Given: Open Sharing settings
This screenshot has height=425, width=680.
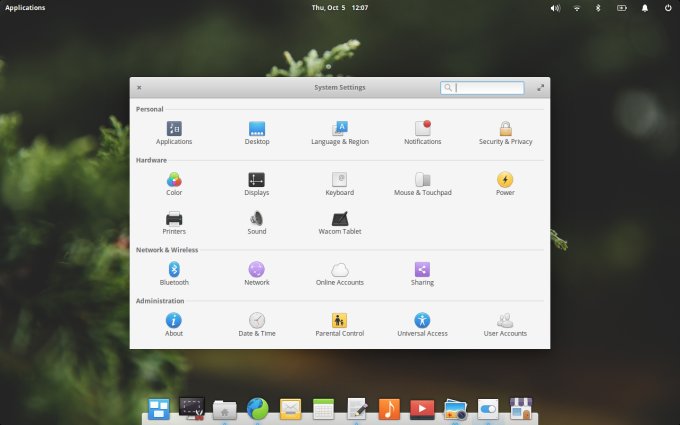Looking at the screenshot, I should click(422, 274).
